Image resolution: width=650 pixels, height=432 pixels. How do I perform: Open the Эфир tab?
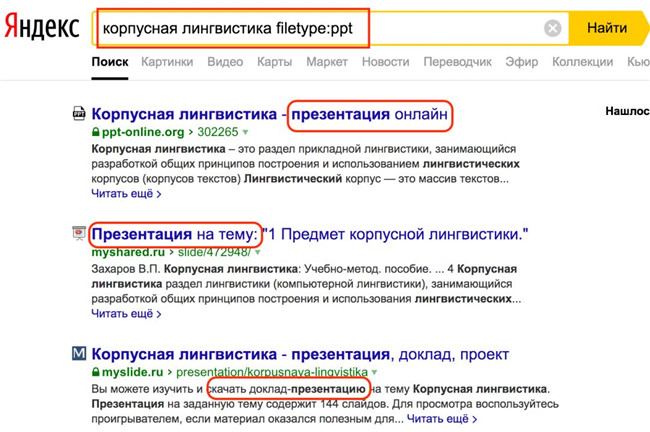(521, 62)
